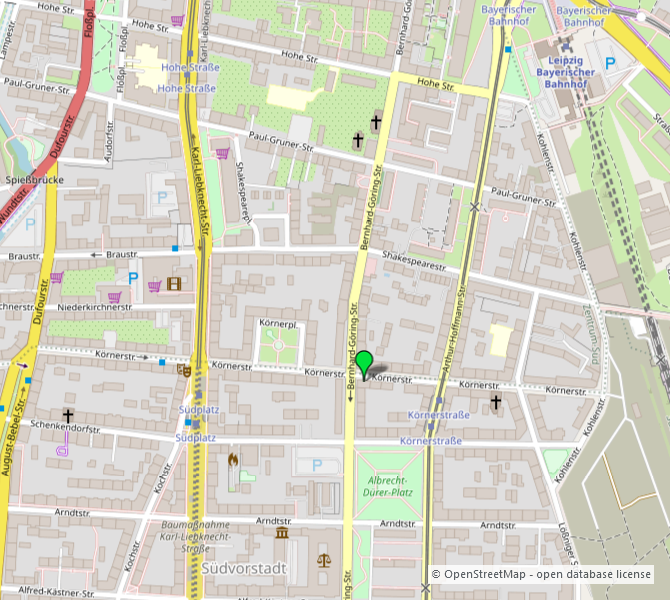
Task: Click the purple music note icon
Action: pyautogui.click(x=62, y=449)
